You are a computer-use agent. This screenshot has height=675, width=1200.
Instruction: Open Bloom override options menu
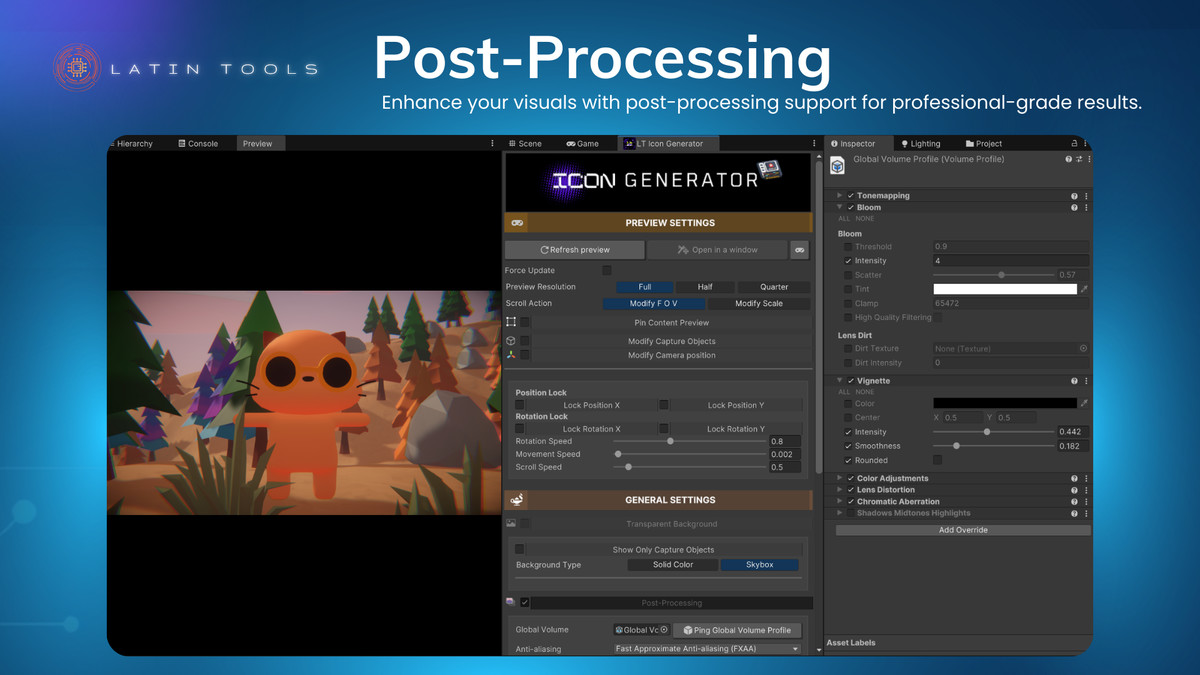tap(1086, 208)
